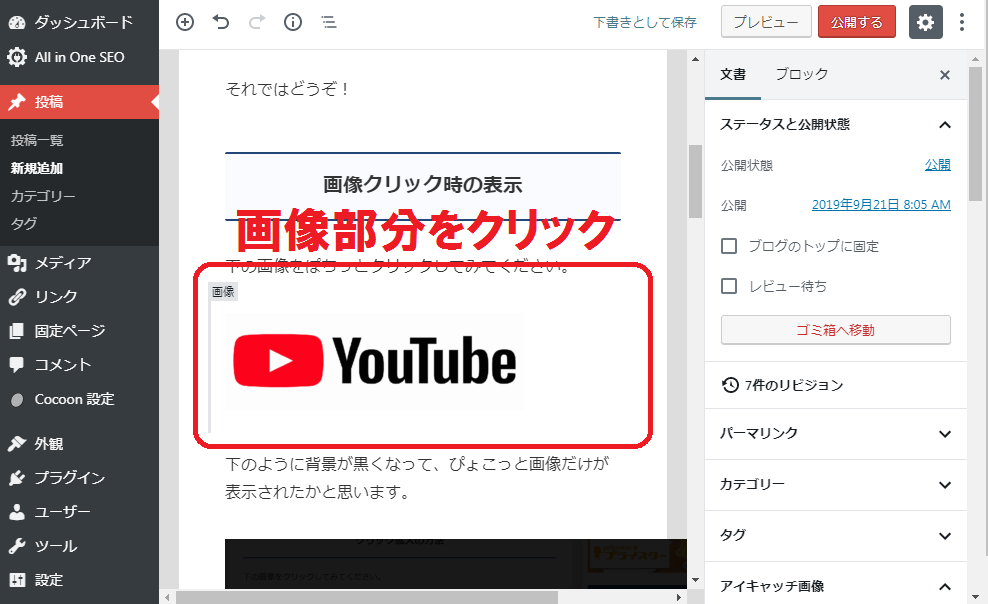Image resolution: width=988 pixels, height=604 pixels.
Task: Expand the タグ settings panel
Action: 836,536
